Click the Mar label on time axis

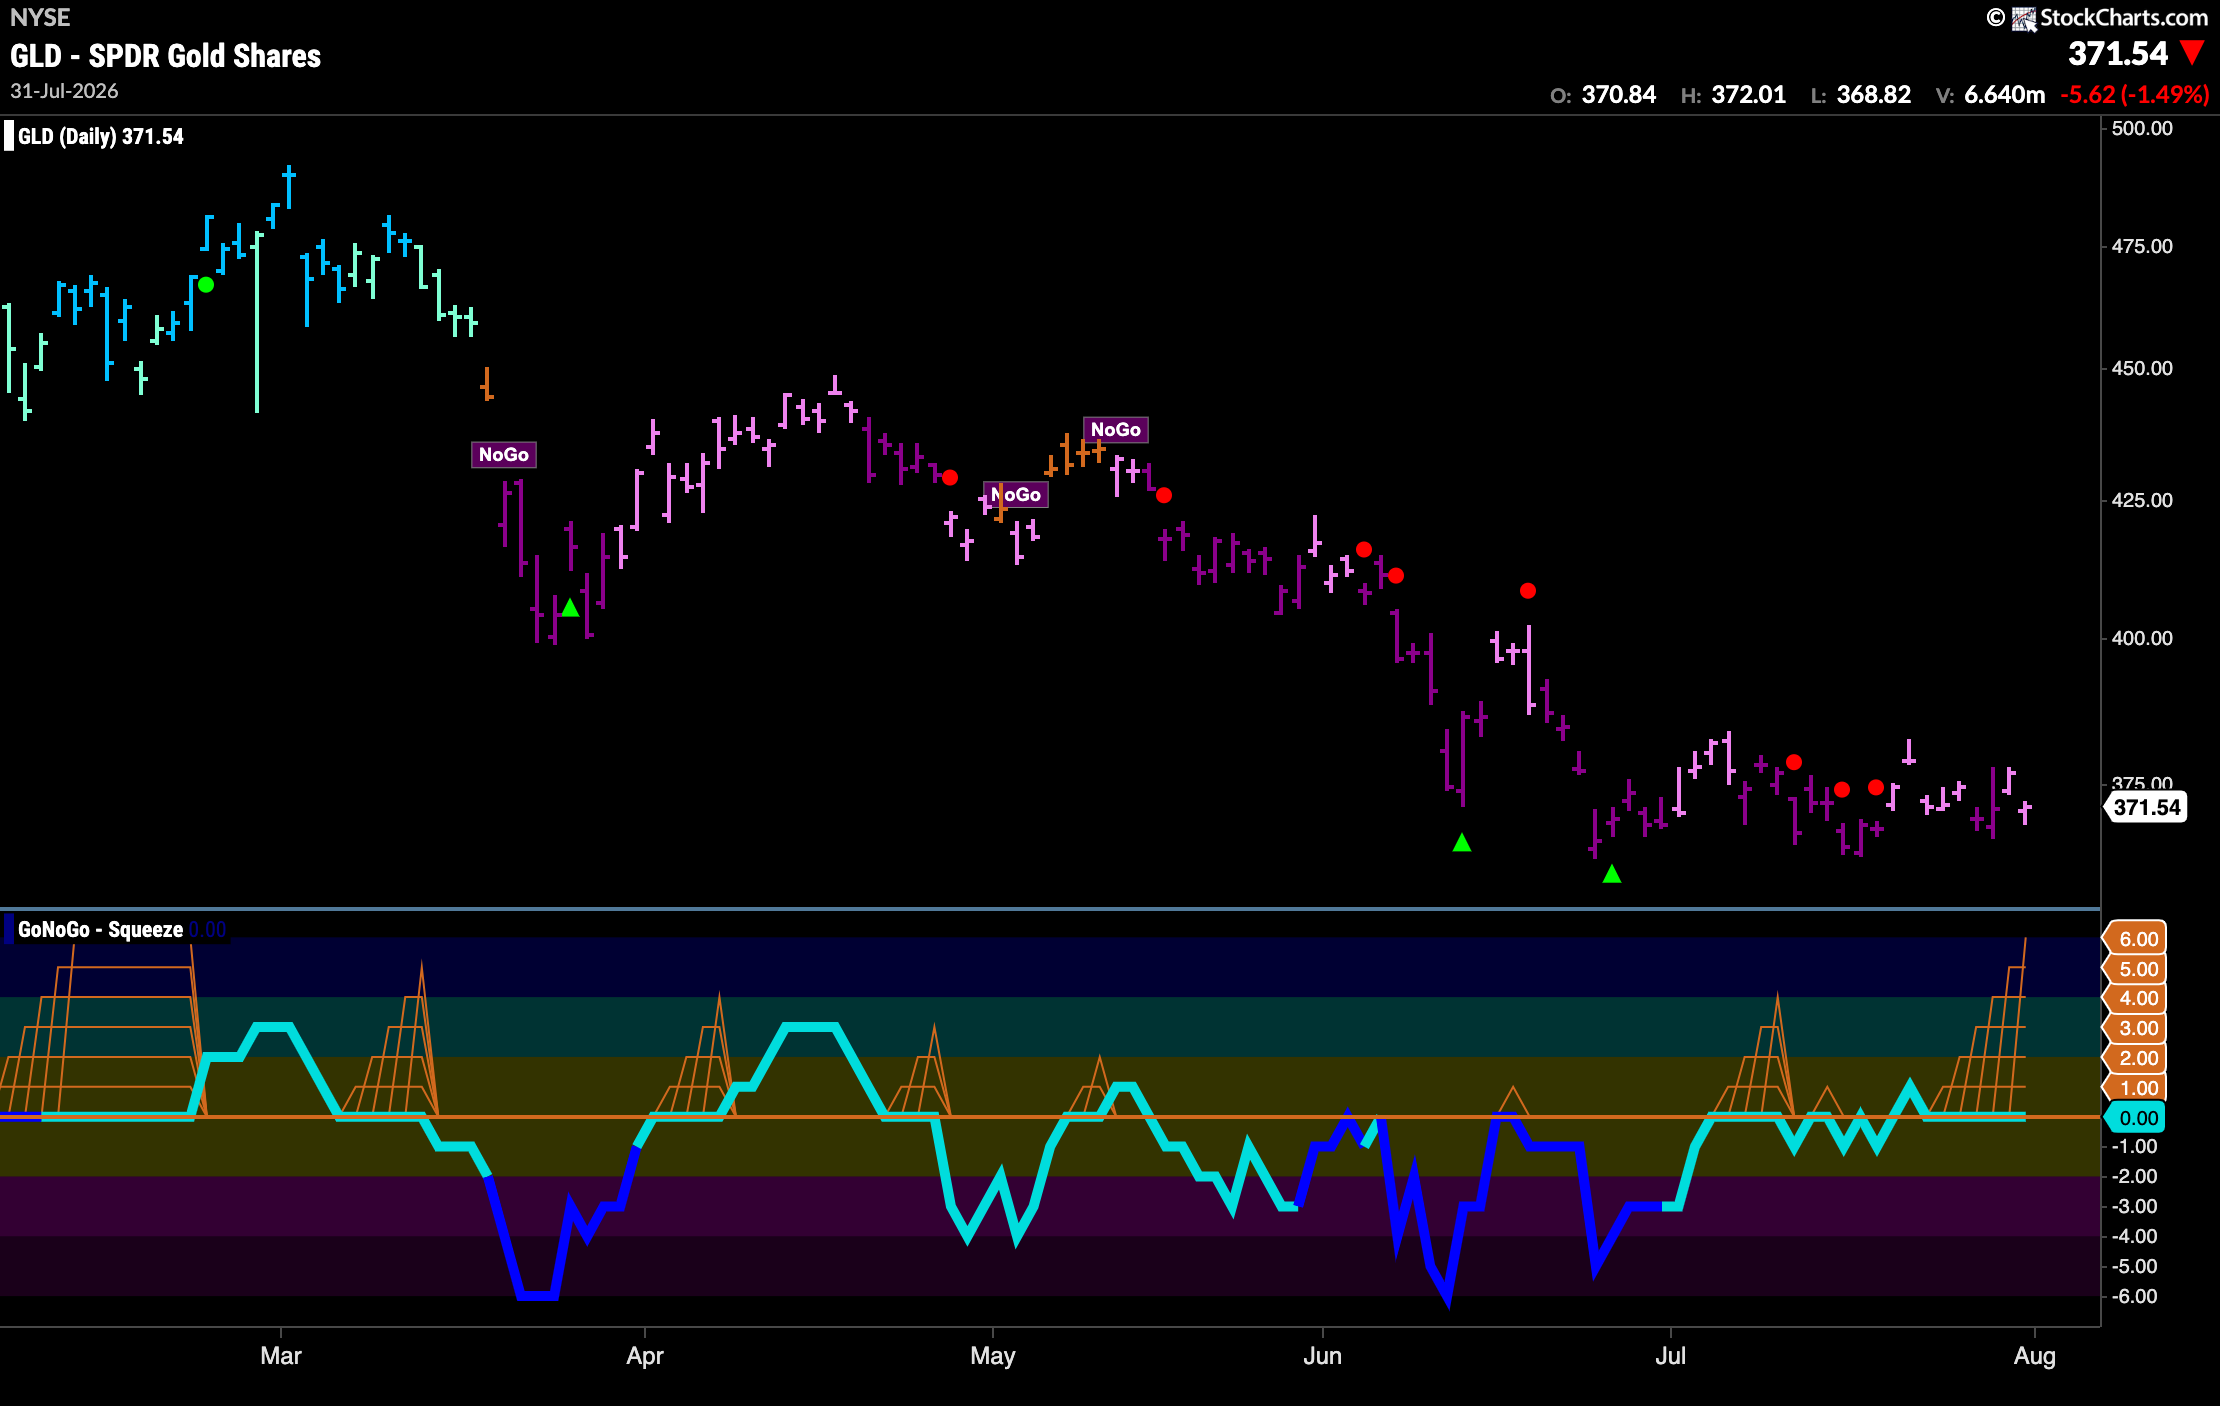click(x=281, y=1356)
